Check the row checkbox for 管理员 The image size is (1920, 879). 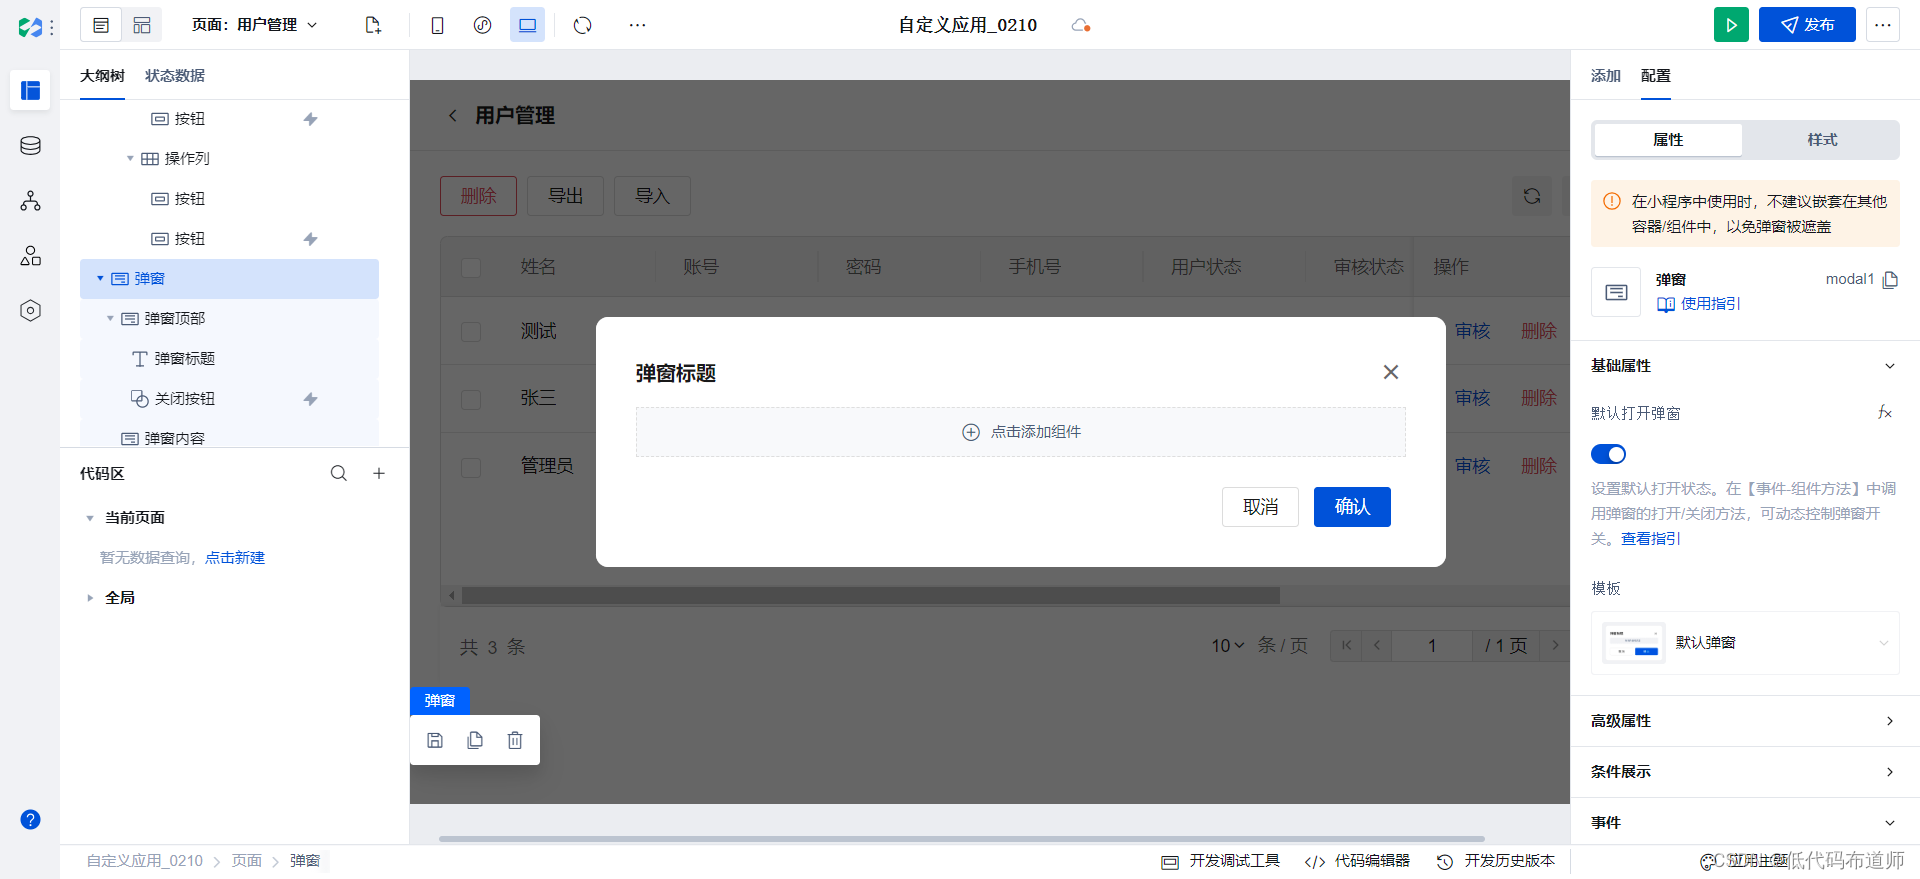click(471, 467)
